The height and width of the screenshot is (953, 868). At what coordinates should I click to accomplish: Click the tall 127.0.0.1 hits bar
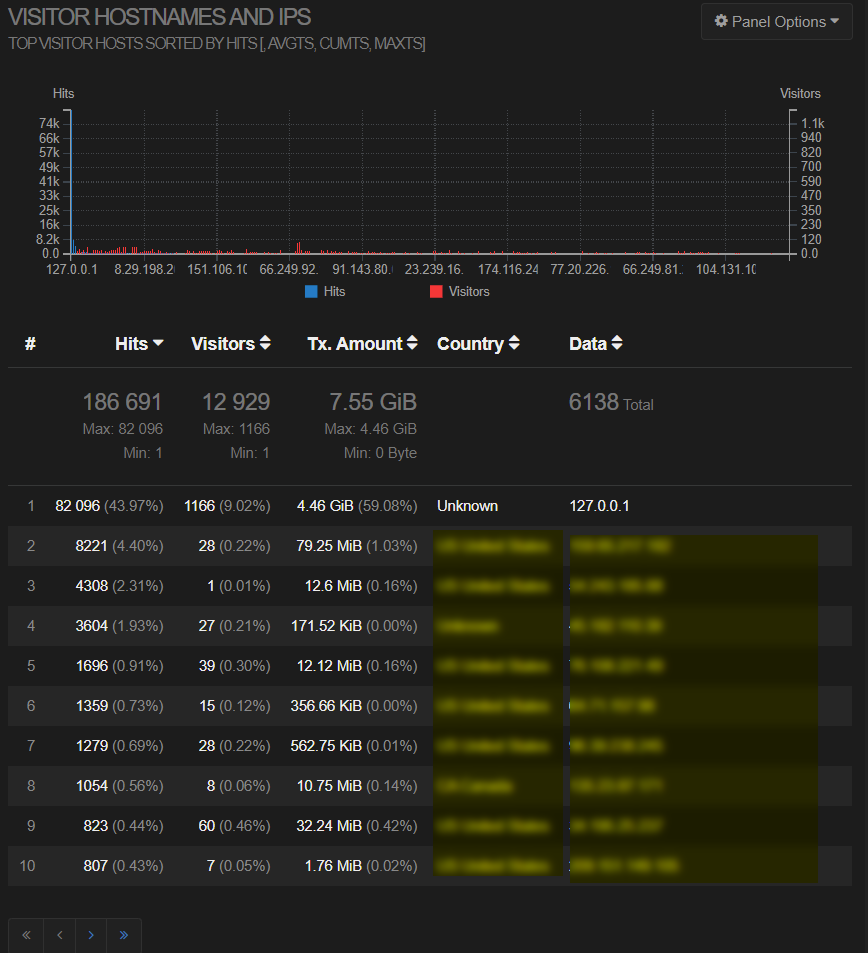[71, 182]
